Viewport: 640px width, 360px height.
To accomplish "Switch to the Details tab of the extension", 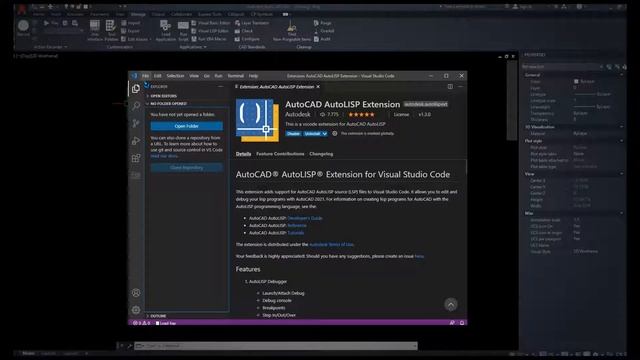I will (x=243, y=154).
